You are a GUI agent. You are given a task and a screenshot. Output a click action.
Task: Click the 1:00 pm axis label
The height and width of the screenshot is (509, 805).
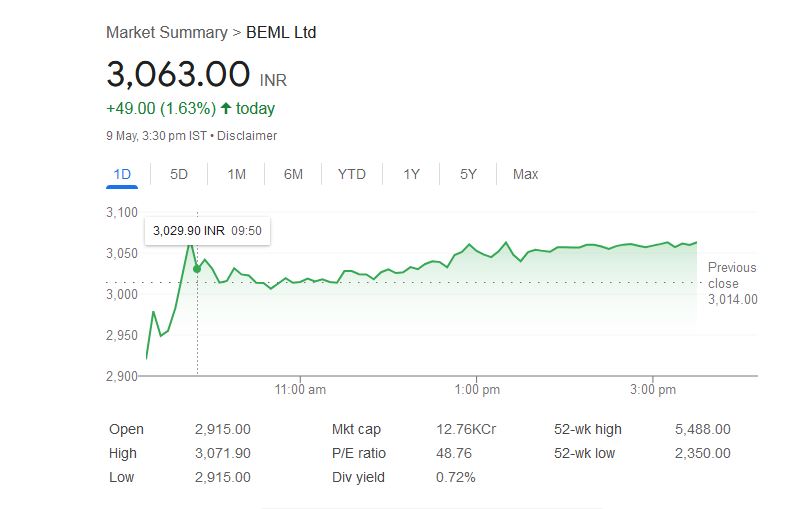477,389
